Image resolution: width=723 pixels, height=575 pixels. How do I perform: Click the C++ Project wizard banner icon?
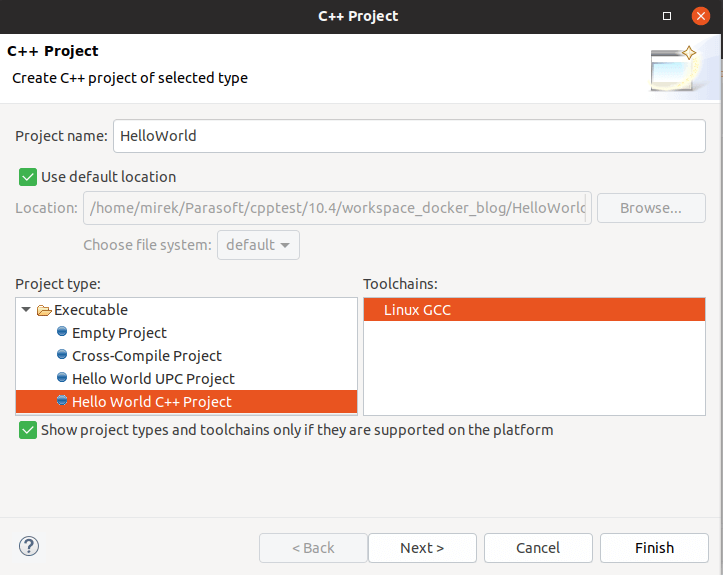pyautogui.click(x=673, y=68)
